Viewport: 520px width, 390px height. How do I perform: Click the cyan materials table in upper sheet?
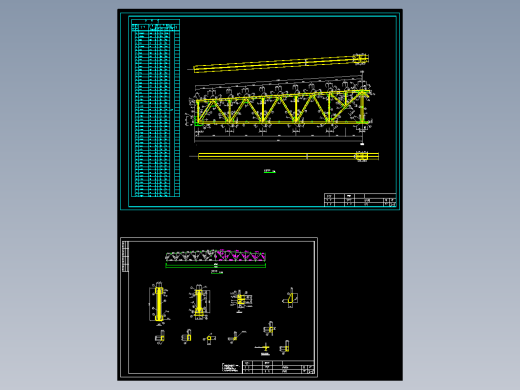pyautogui.click(x=155, y=108)
